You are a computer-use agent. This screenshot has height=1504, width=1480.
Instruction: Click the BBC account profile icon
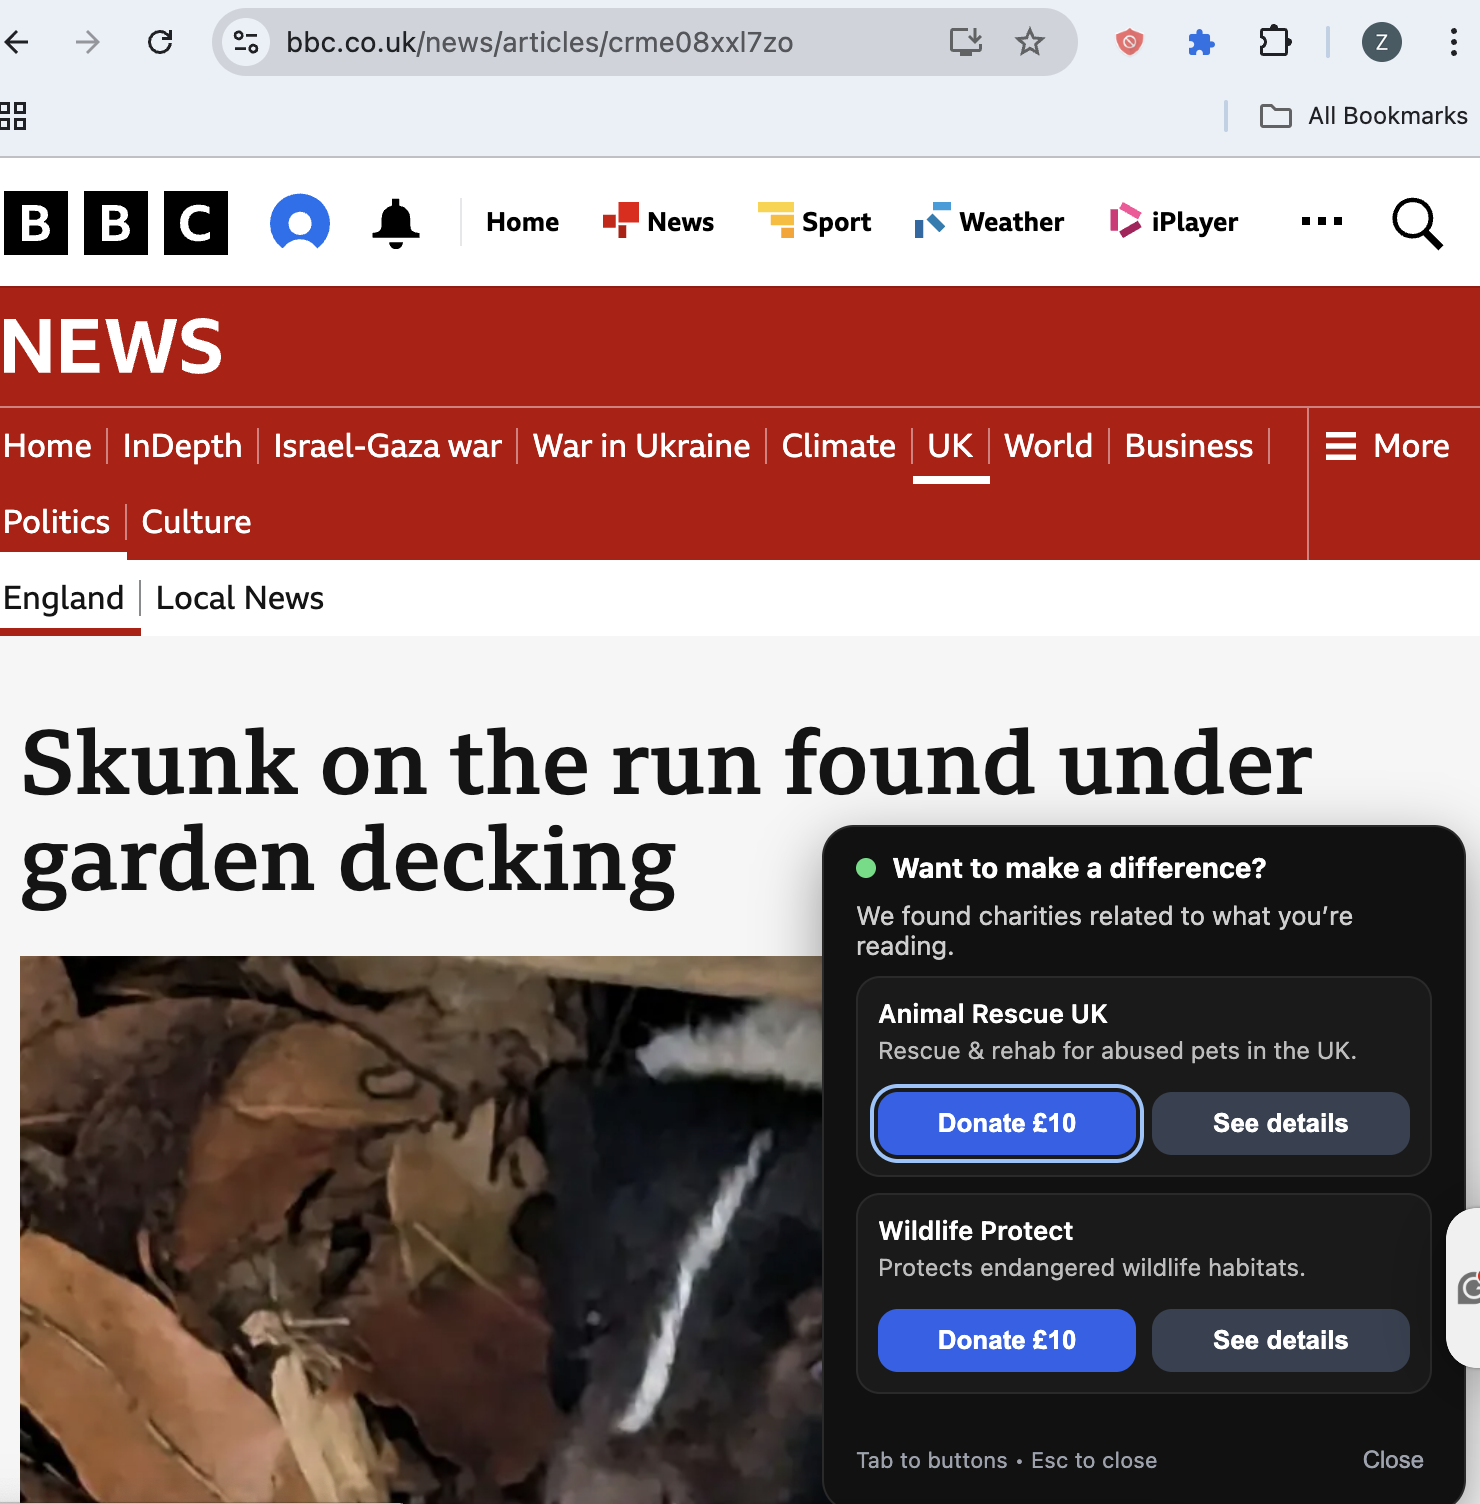point(300,222)
